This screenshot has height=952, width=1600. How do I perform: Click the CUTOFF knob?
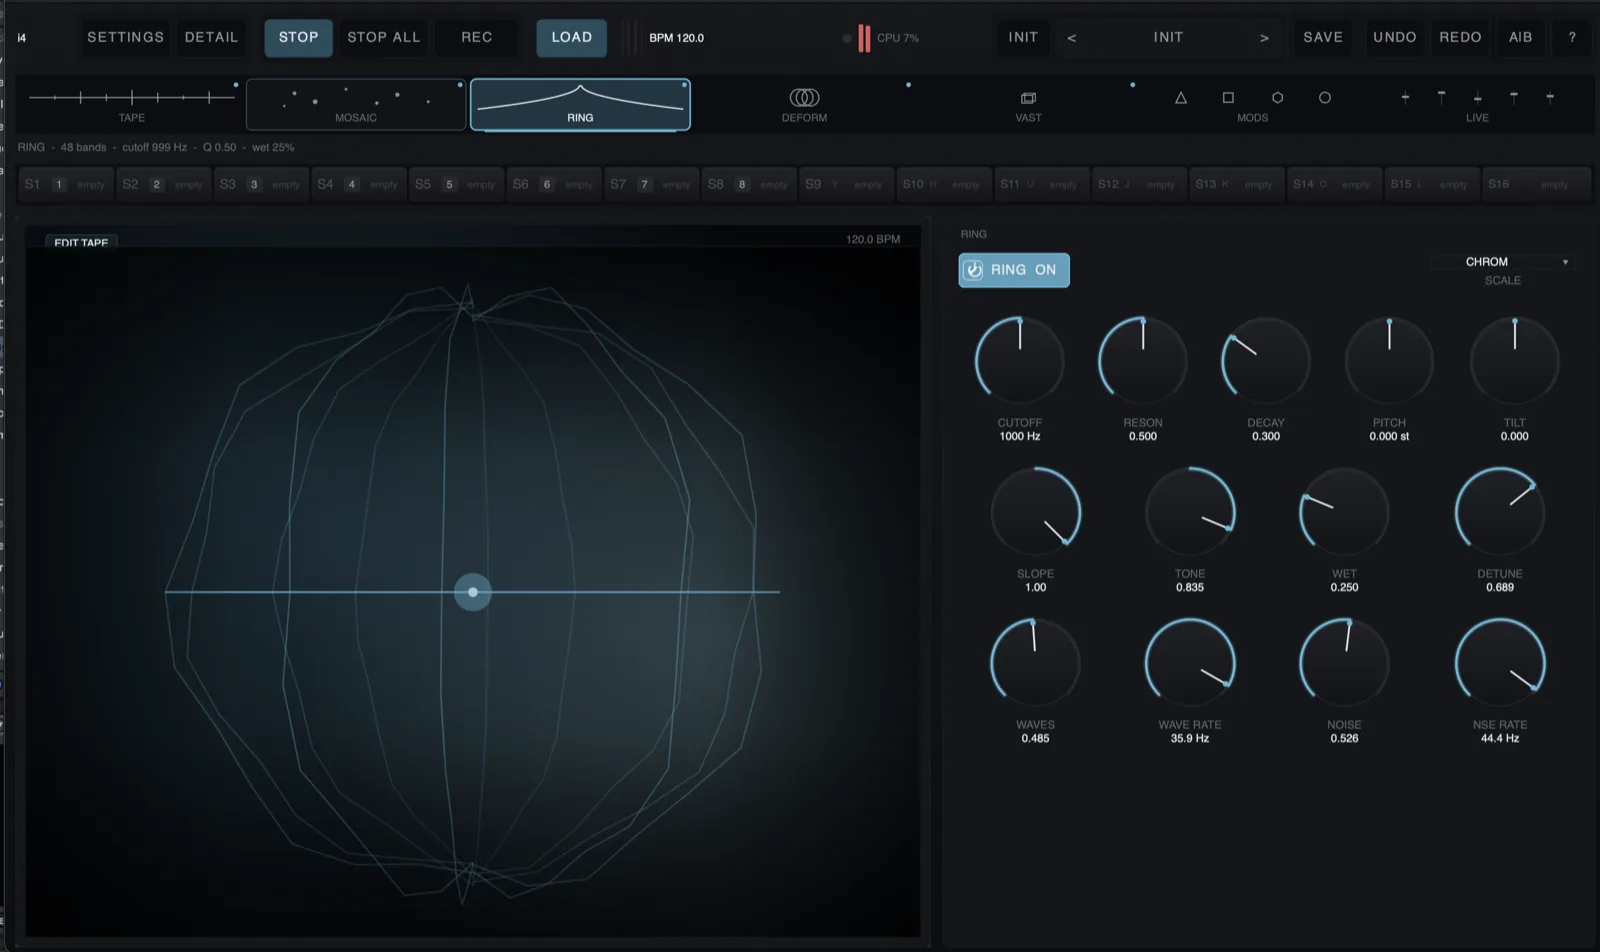coord(1020,361)
